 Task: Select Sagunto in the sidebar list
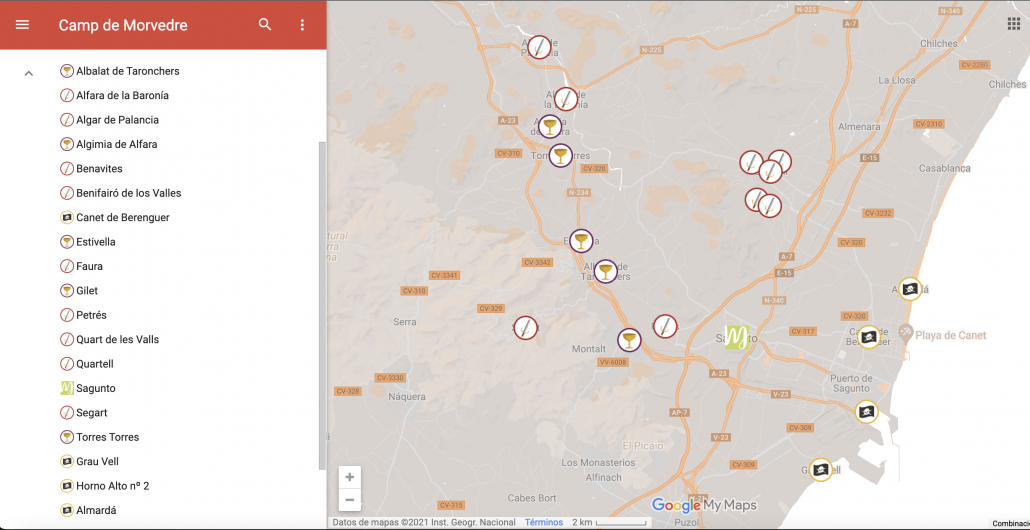[x=95, y=388]
